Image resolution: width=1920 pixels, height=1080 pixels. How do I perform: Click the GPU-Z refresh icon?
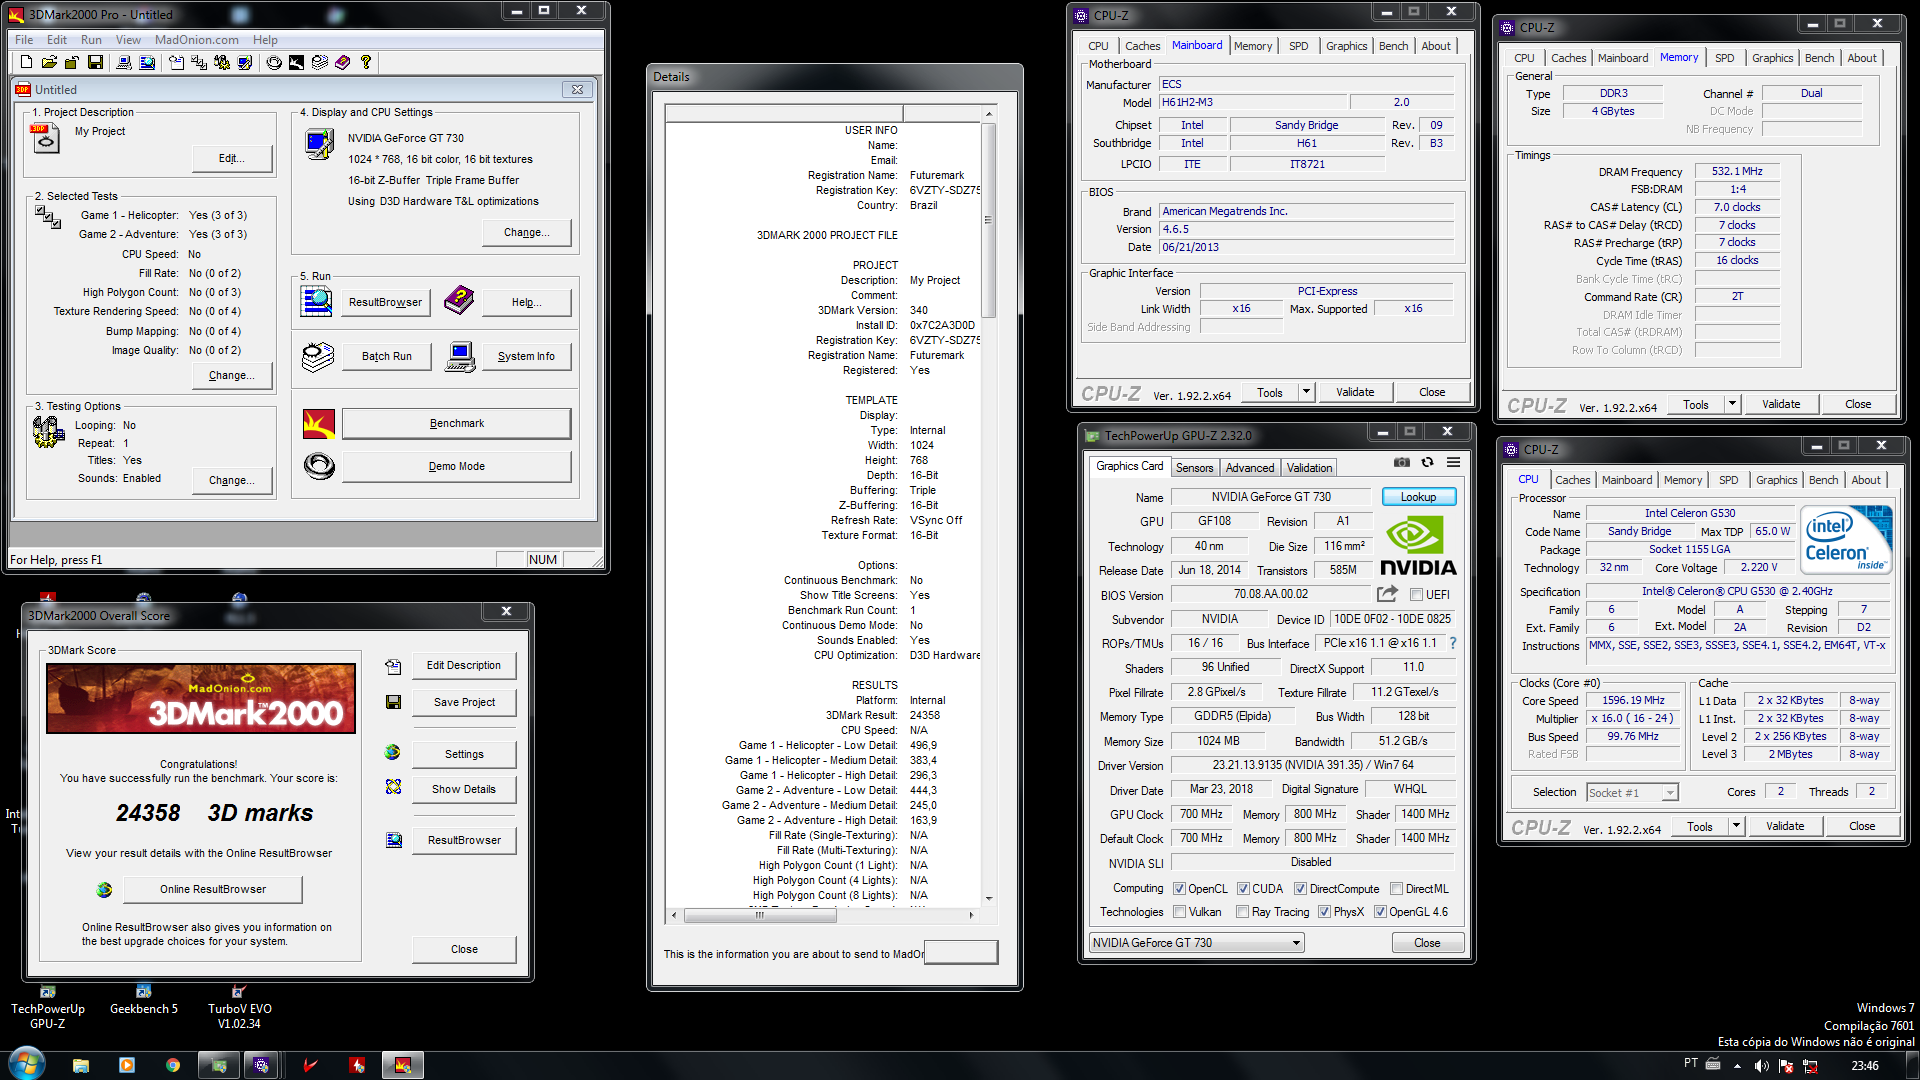tap(1427, 462)
